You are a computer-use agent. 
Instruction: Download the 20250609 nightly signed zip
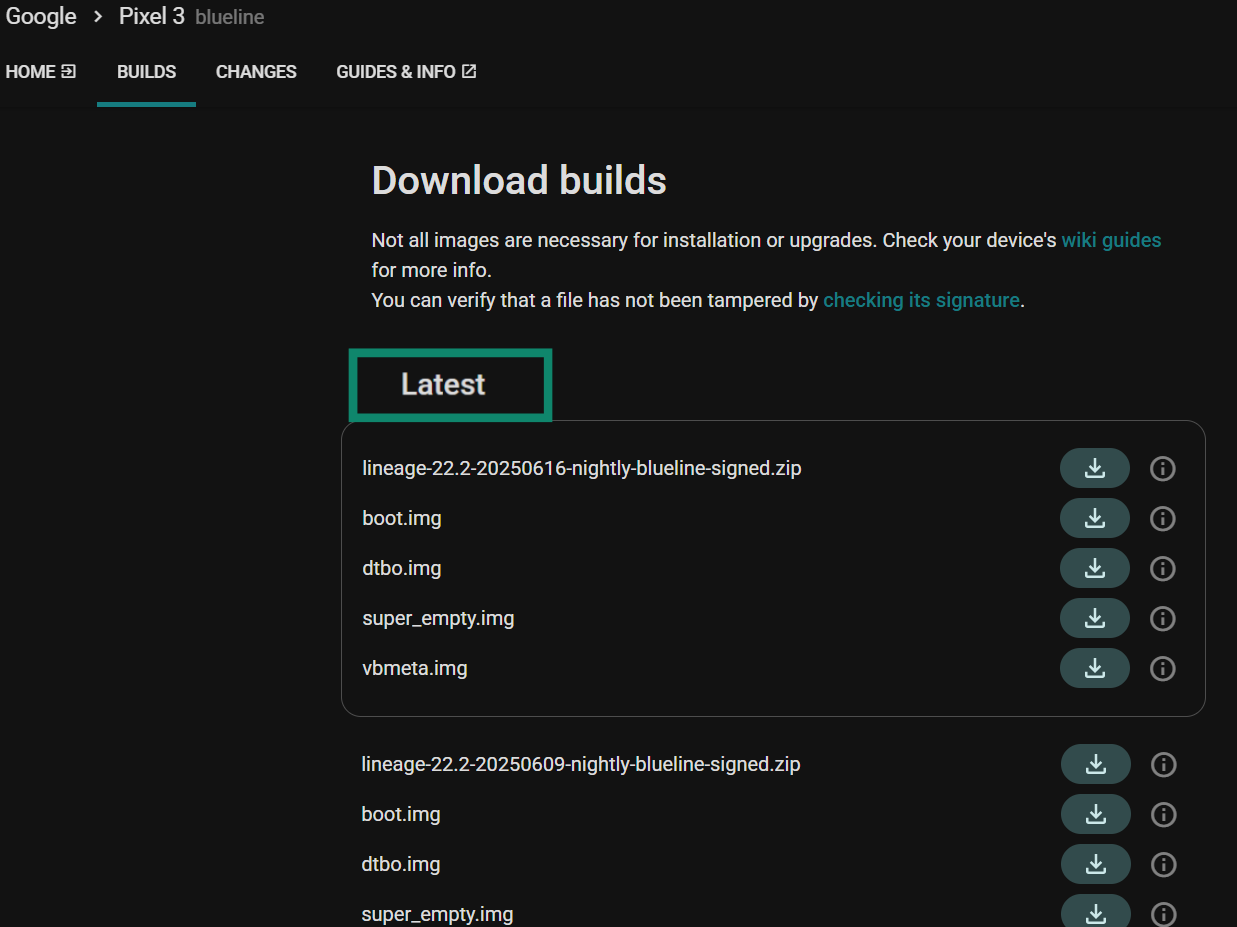pyautogui.click(x=1094, y=763)
